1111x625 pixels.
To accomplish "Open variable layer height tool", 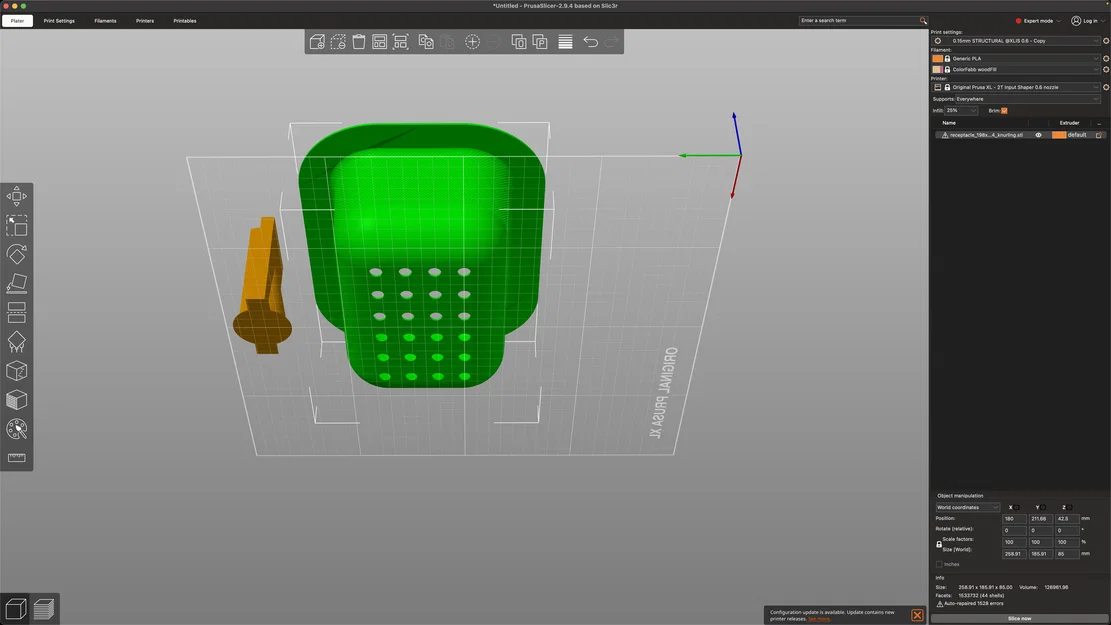I will click(565, 42).
